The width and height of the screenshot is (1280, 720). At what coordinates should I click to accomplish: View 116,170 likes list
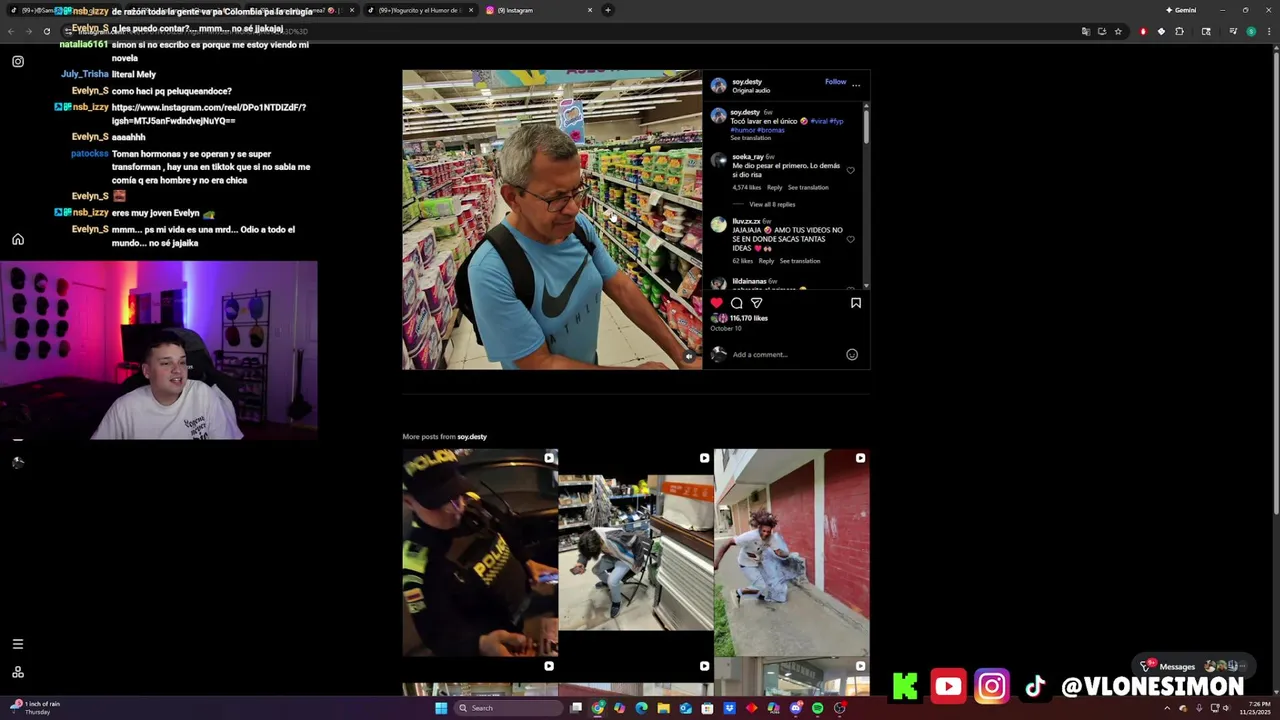click(748, 318)
